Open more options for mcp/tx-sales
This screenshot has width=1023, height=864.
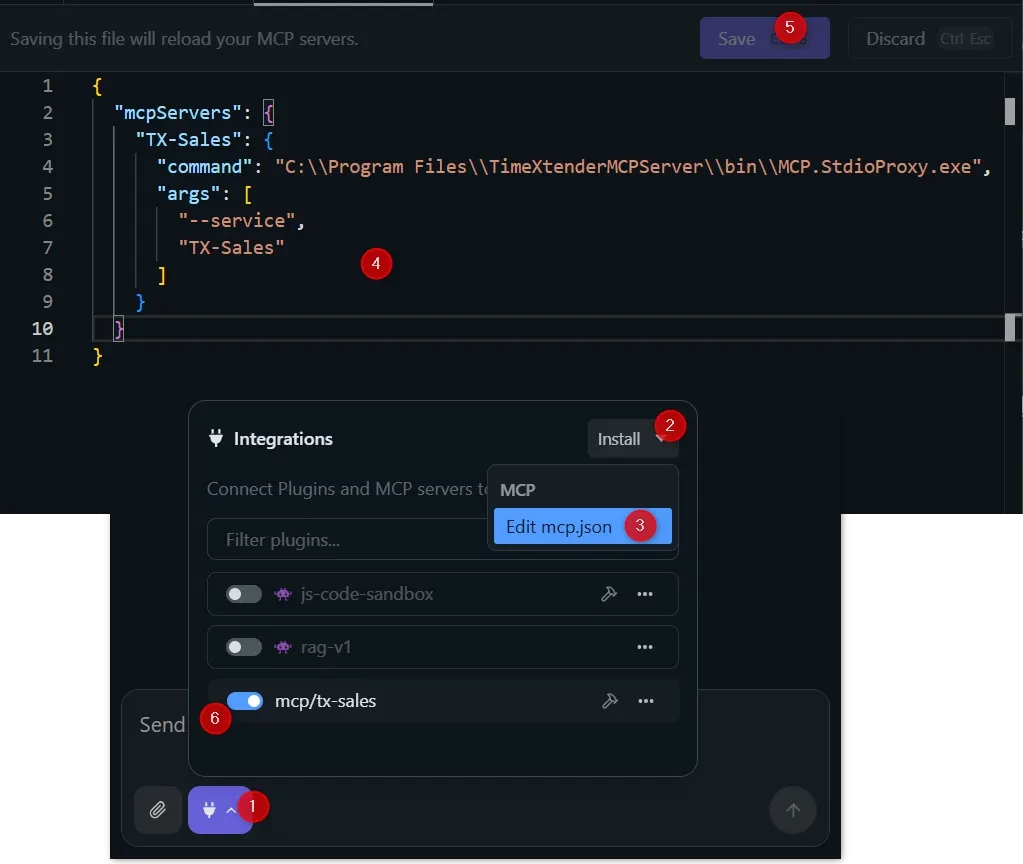coord(645,701)
